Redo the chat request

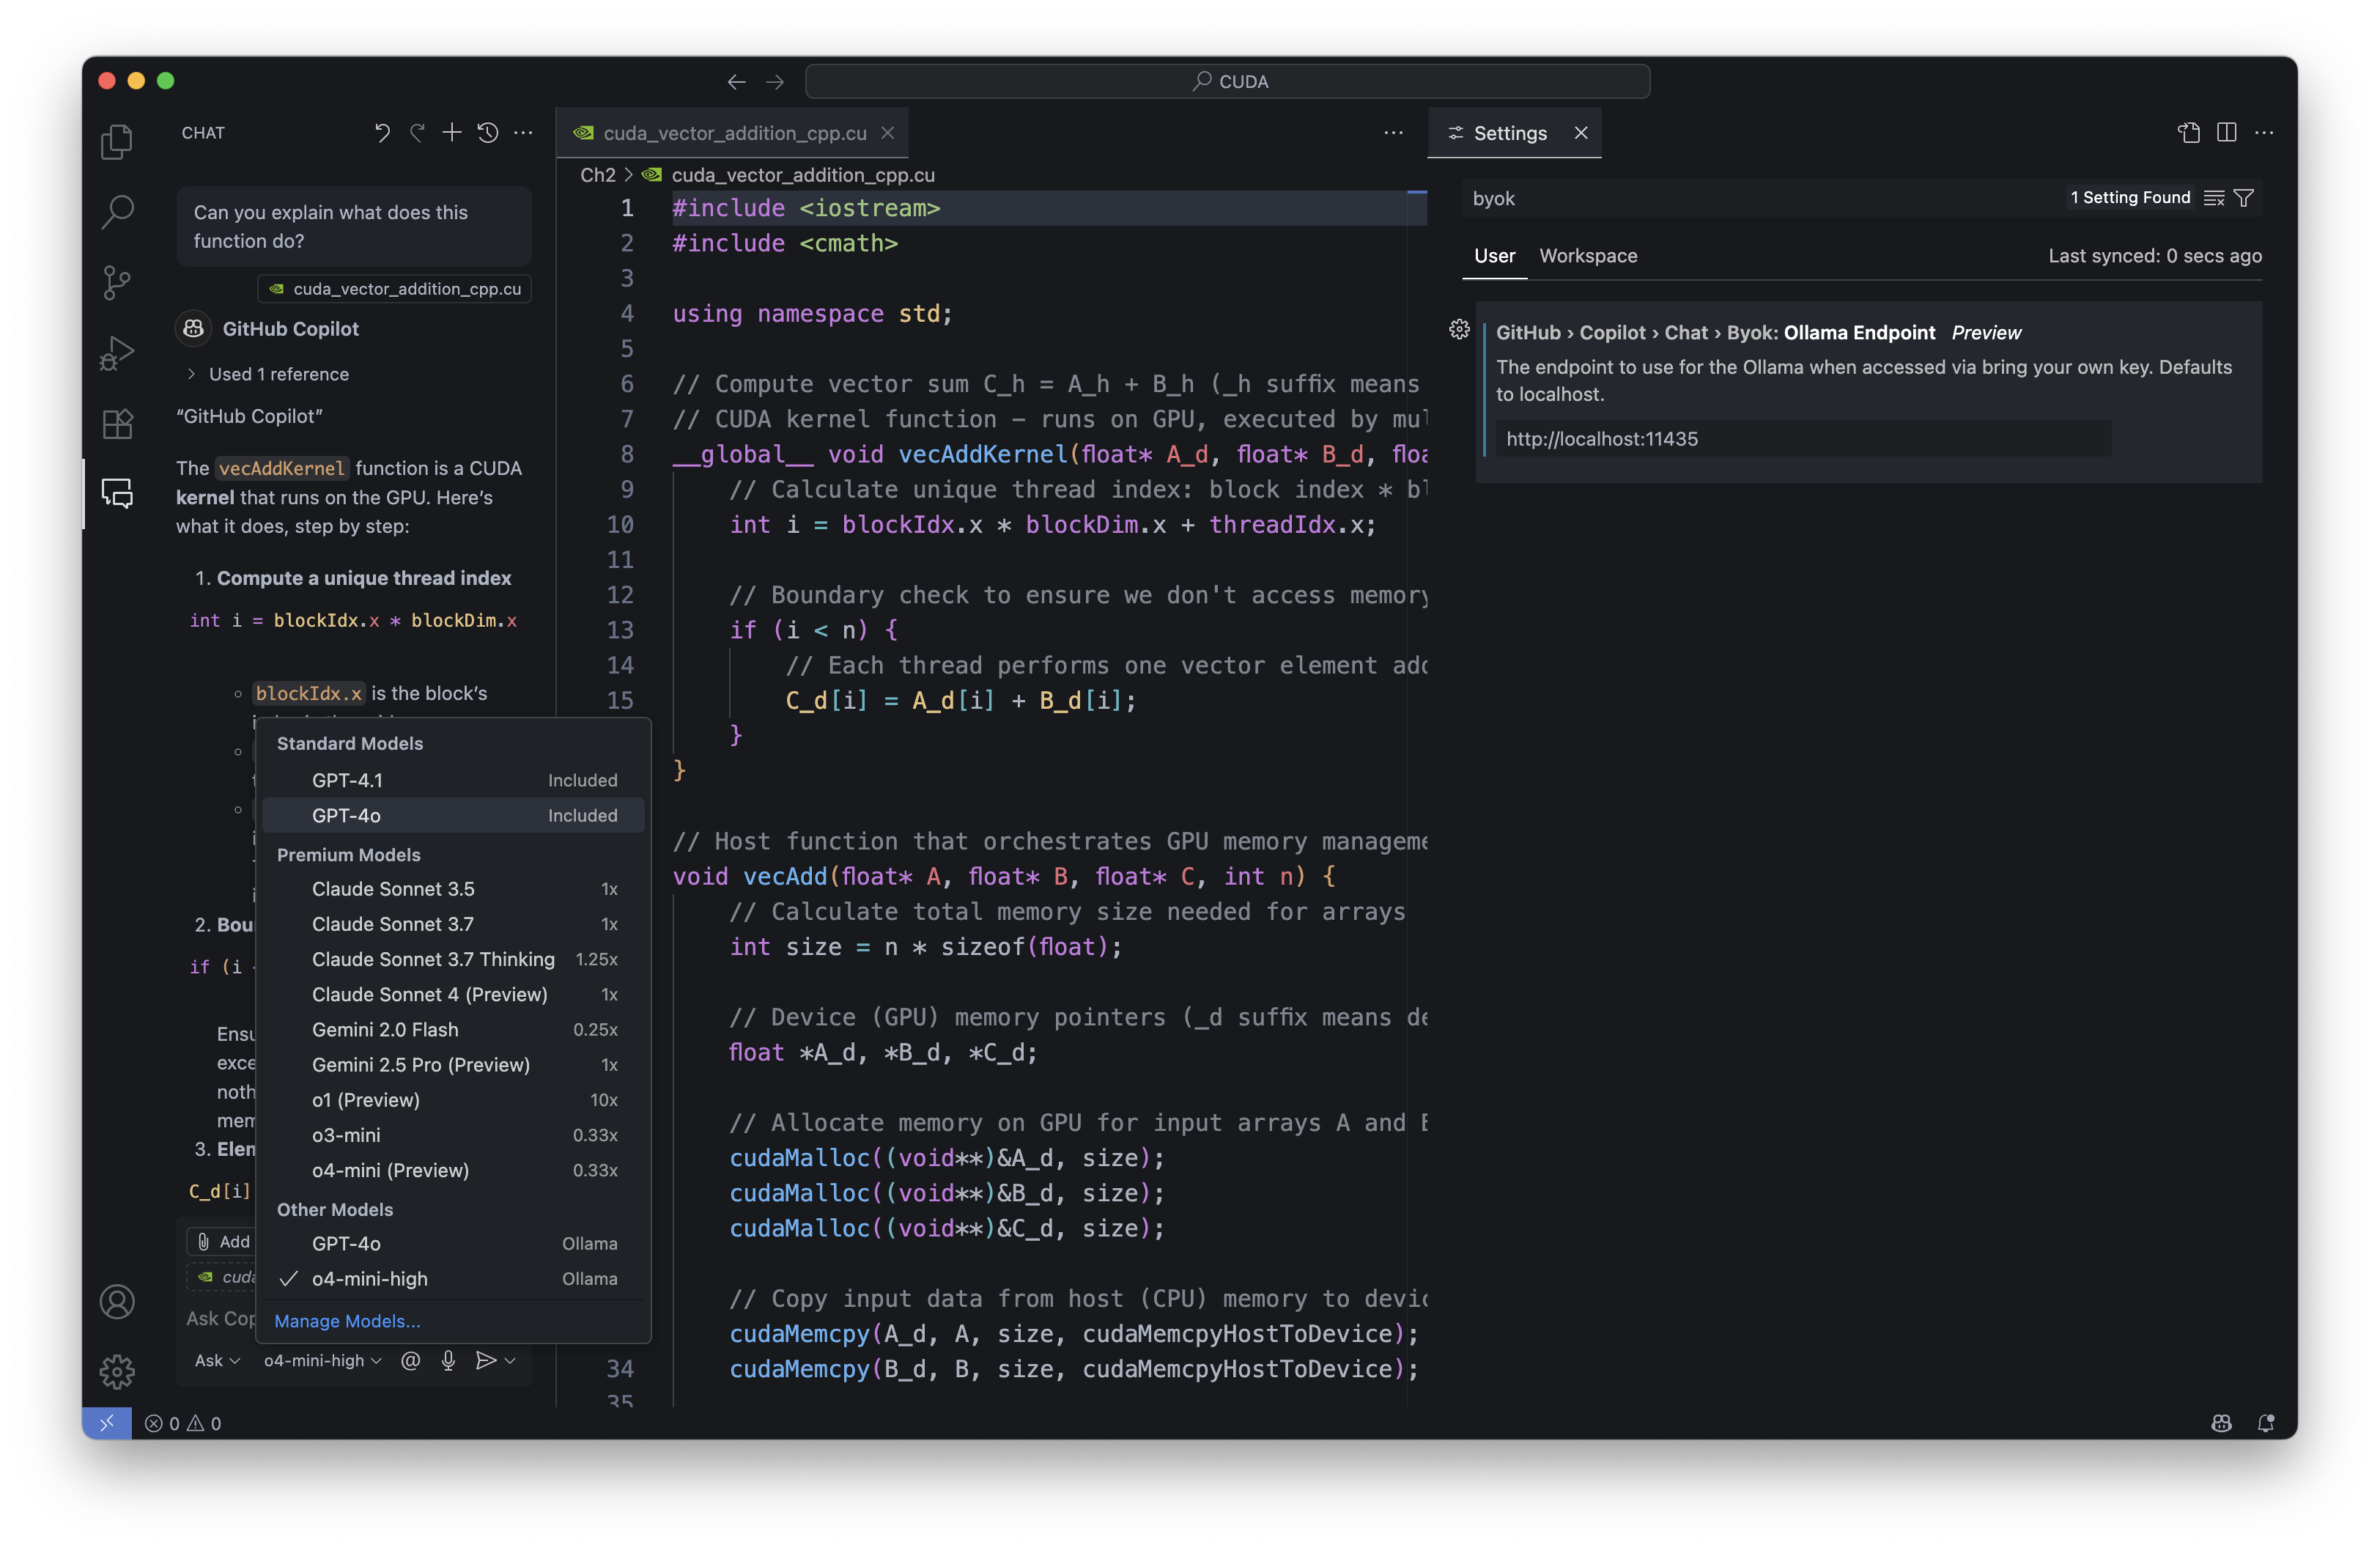[417, 133]
